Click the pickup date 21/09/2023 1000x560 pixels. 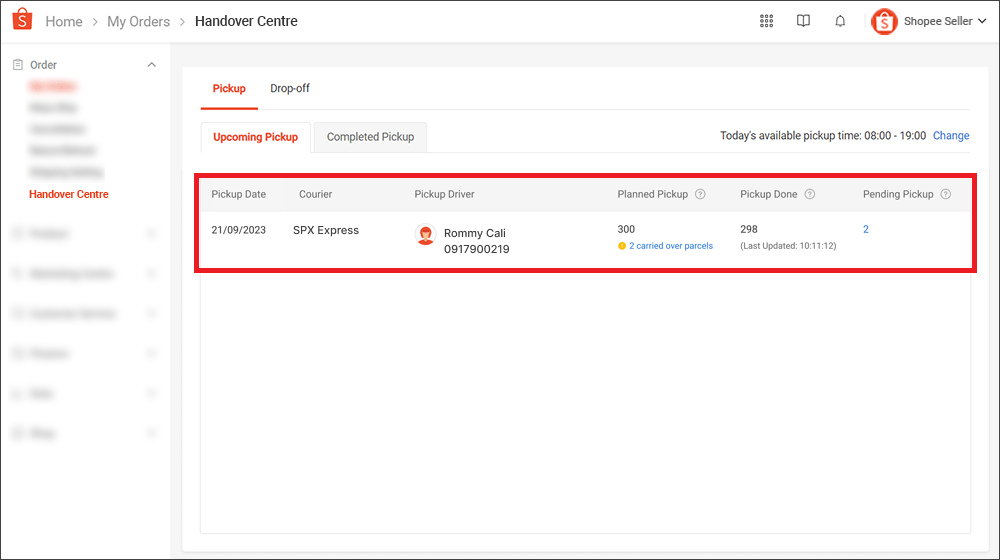click(239, 230)
